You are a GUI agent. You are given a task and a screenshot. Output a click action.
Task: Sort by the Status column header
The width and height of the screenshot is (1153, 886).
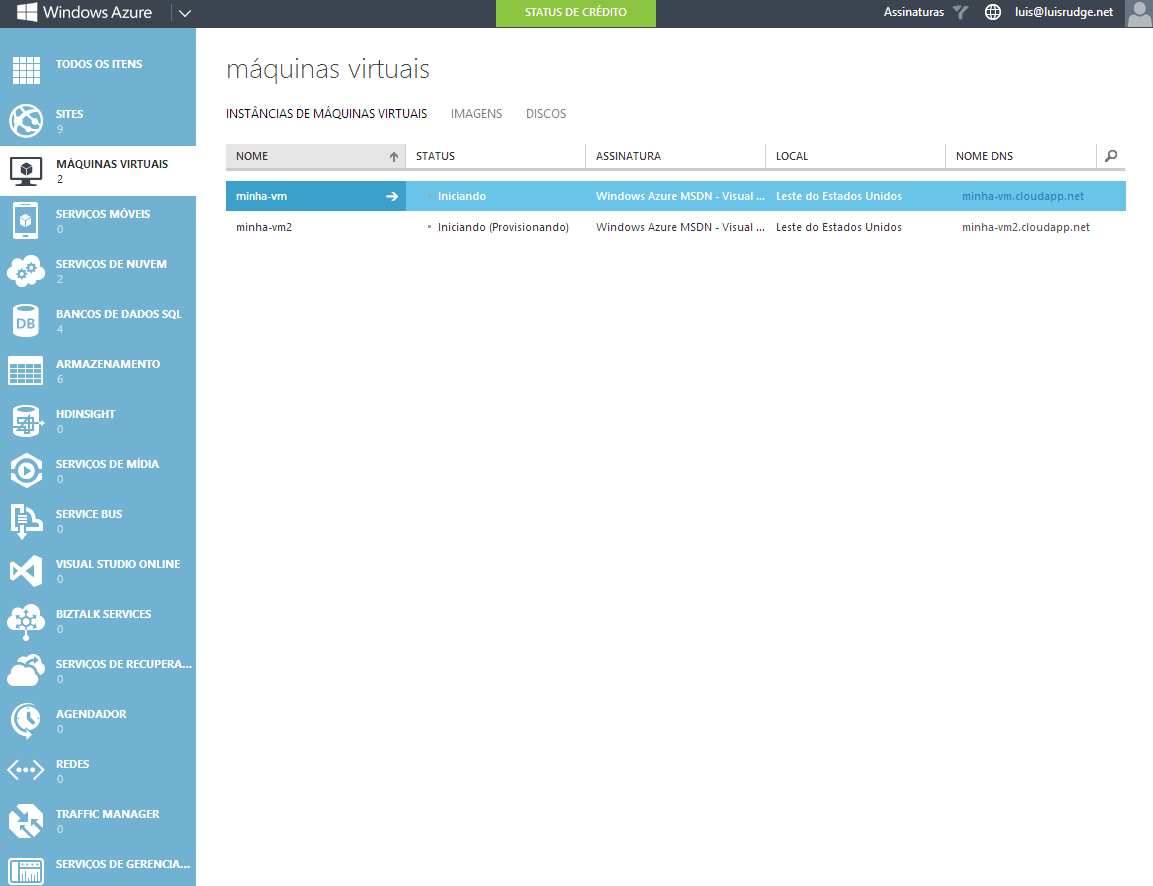(x=496, y=156)
